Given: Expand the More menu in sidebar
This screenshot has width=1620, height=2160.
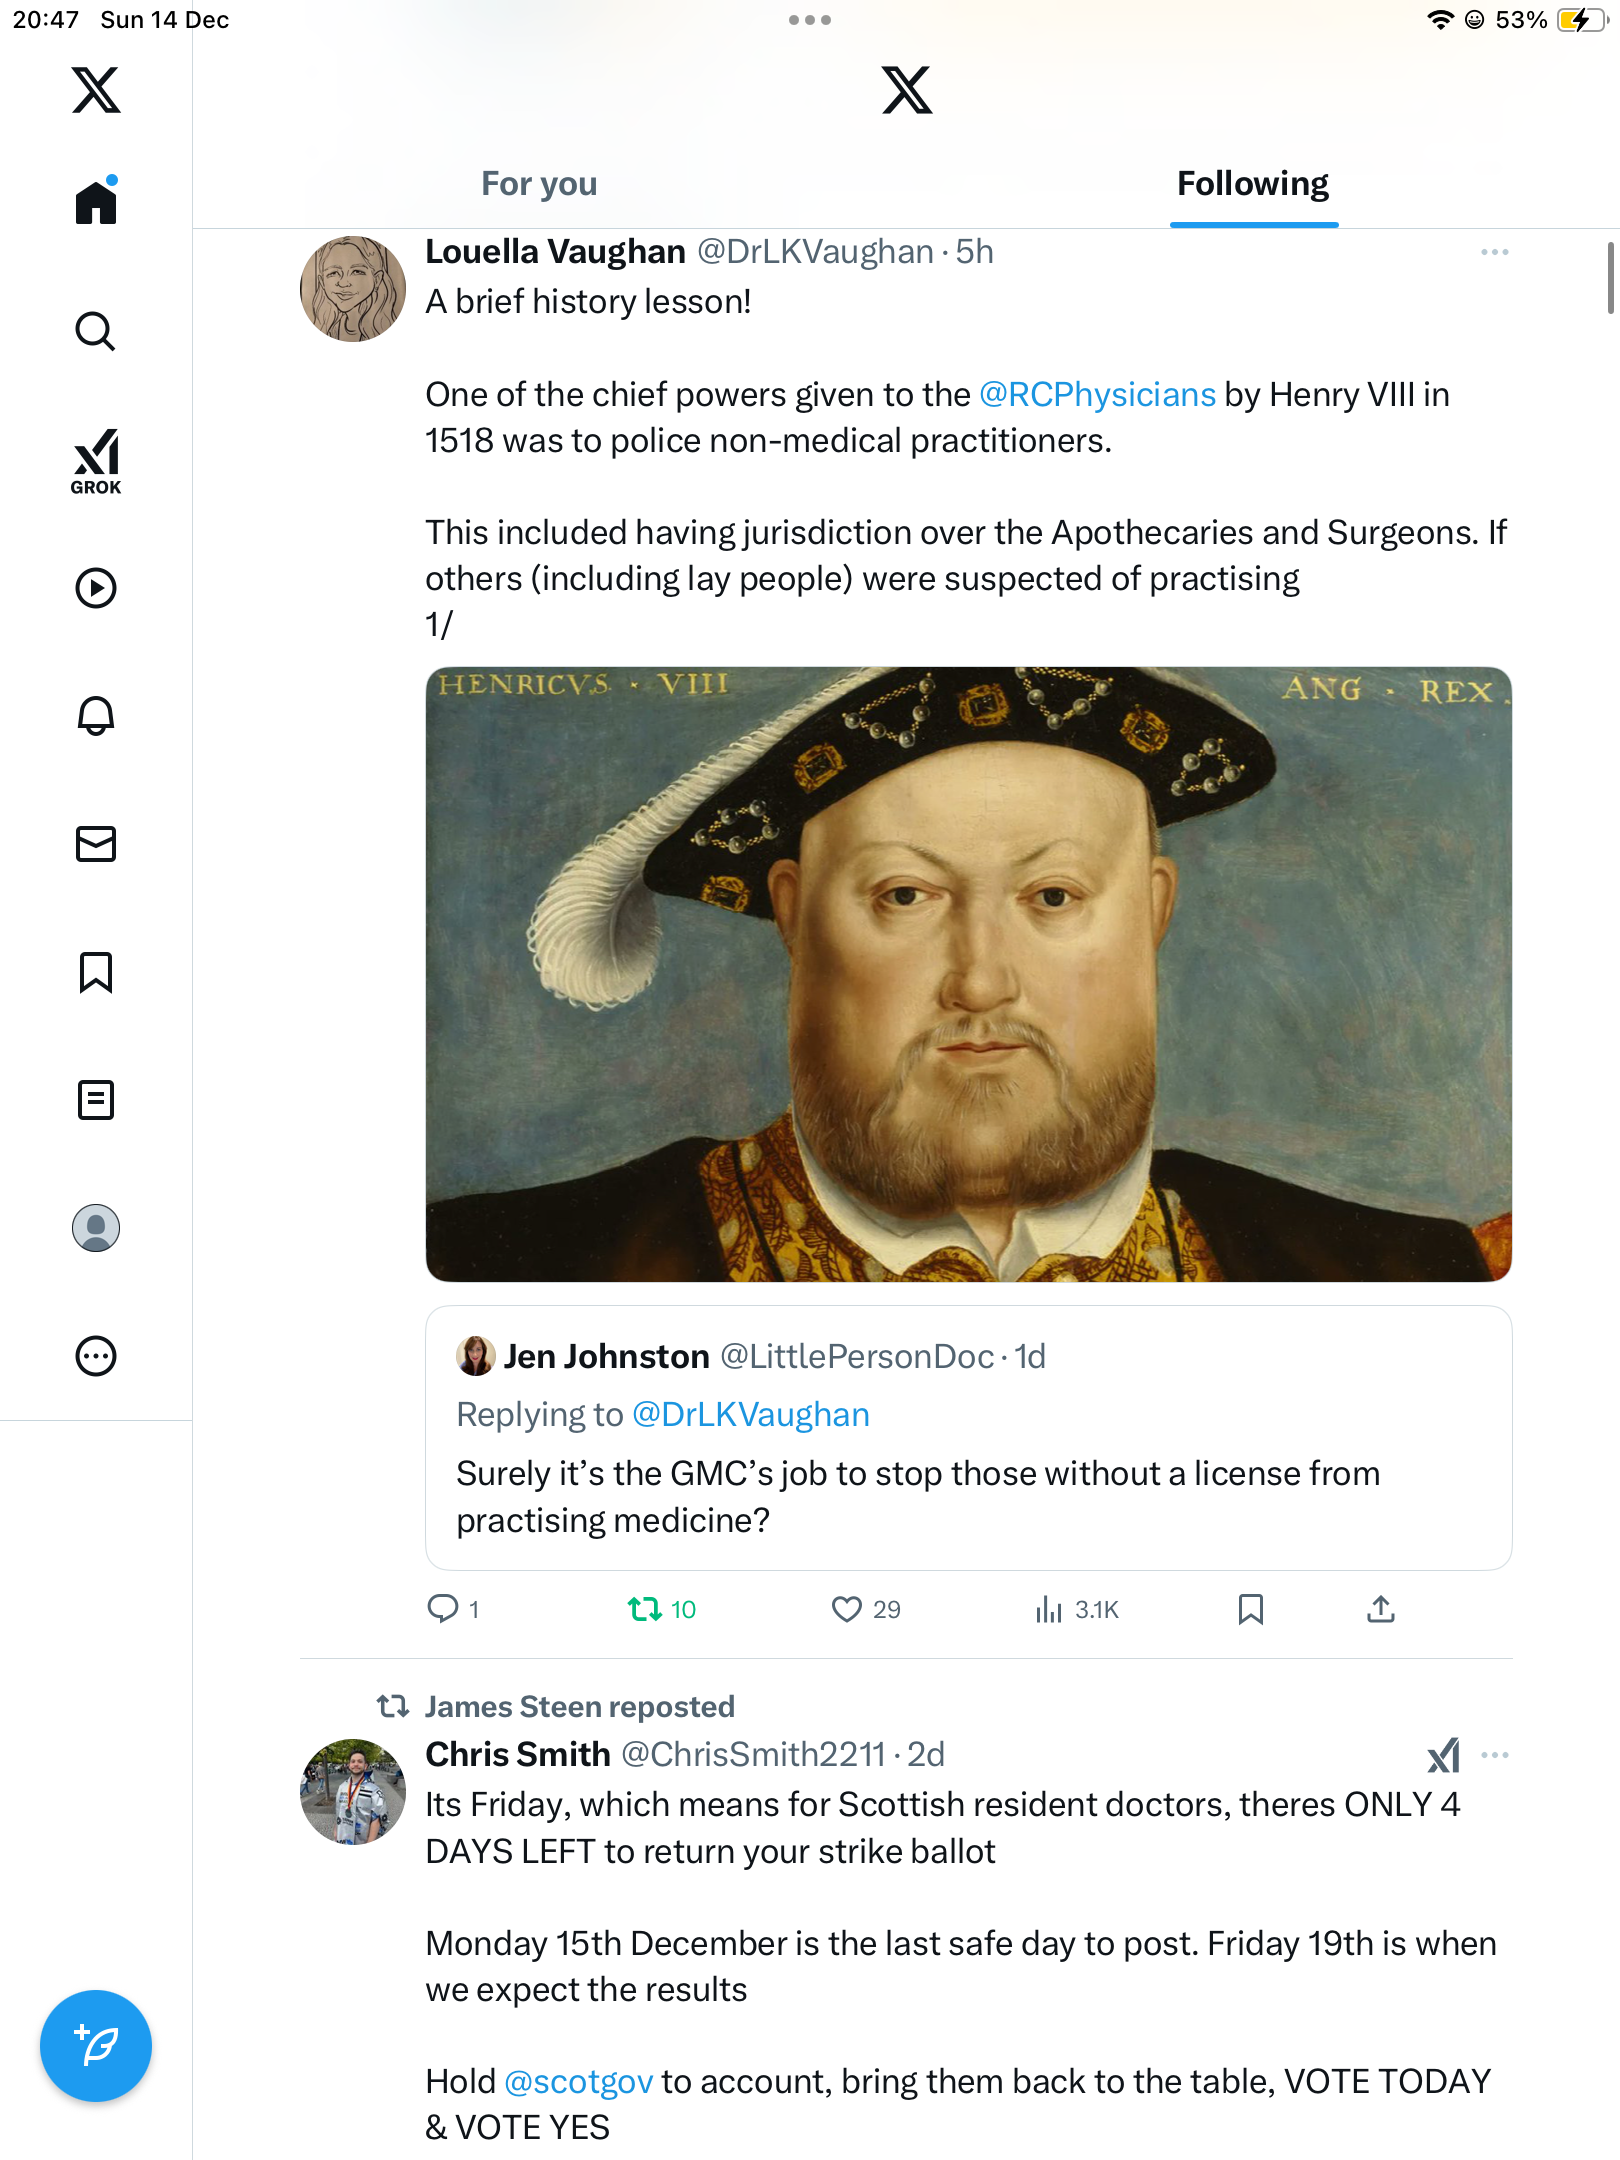Looking at the screenshot, I should [x=96, y=1356].
